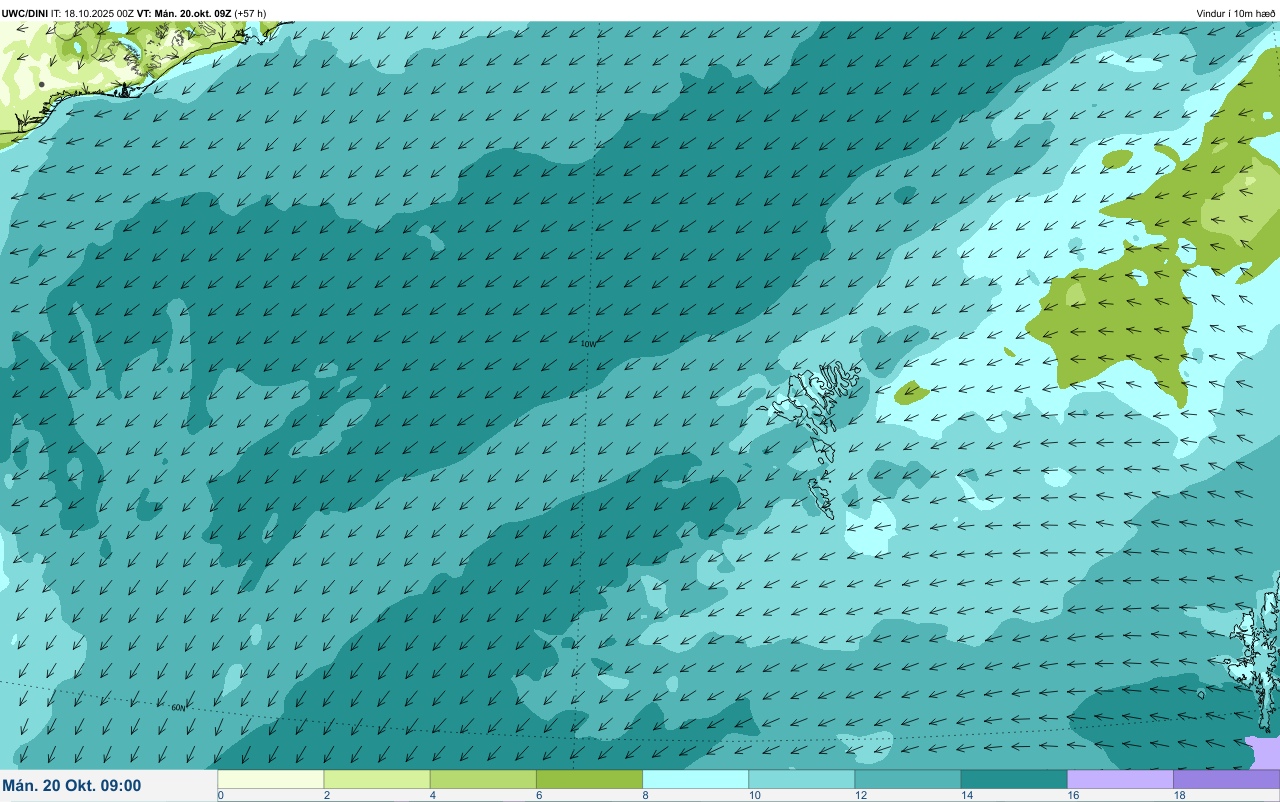Image resolution: width=1280 pixels, height=802 pixels.
Task: Click the darker purple 18+ legend swatch
Action: (x=1226, y=779)
